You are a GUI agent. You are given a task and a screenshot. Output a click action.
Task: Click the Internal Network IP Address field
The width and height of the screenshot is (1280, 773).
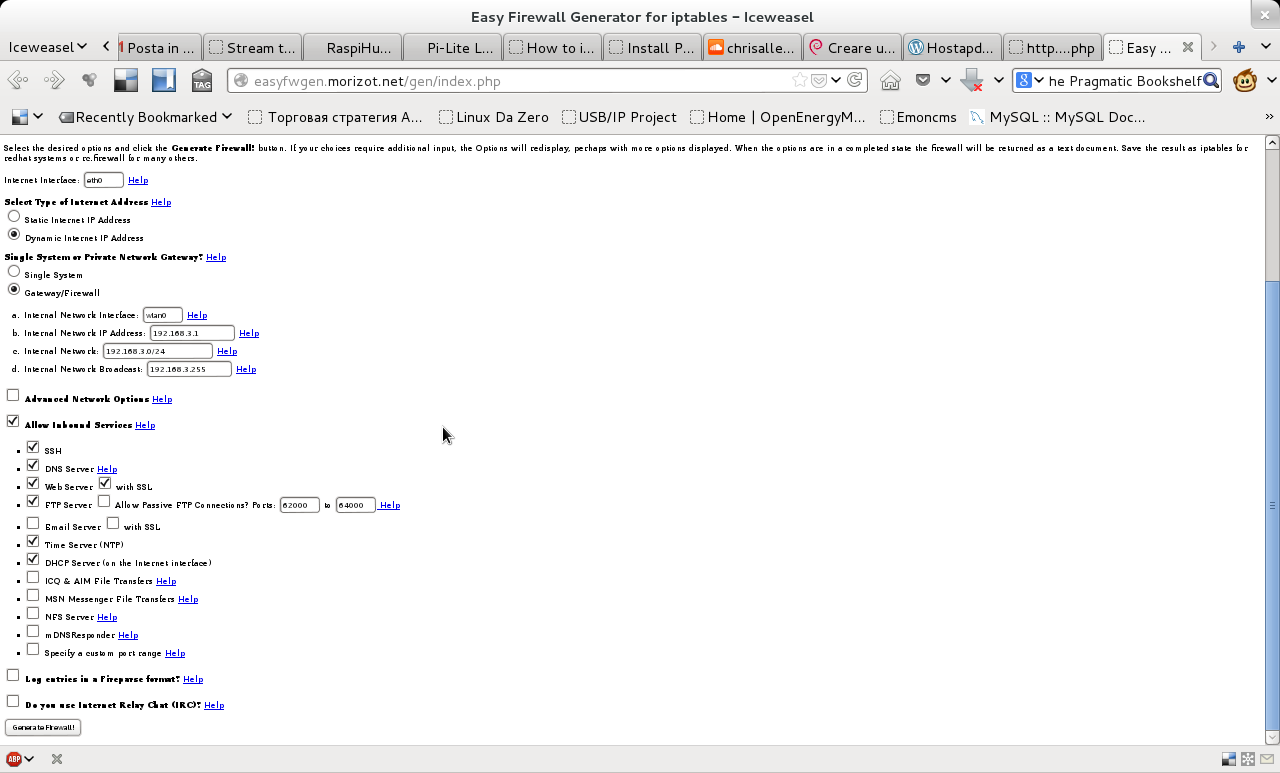(x=192, y=333)
